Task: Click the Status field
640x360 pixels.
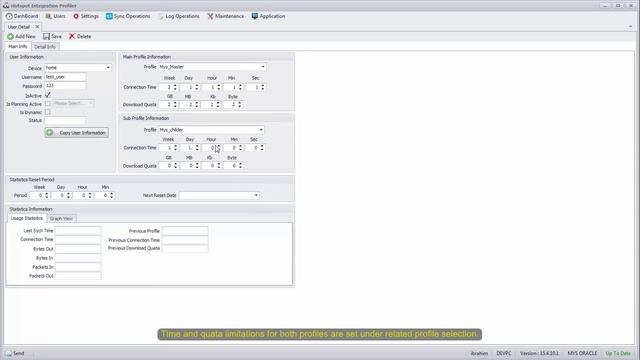Action: [x=65, y=120]
